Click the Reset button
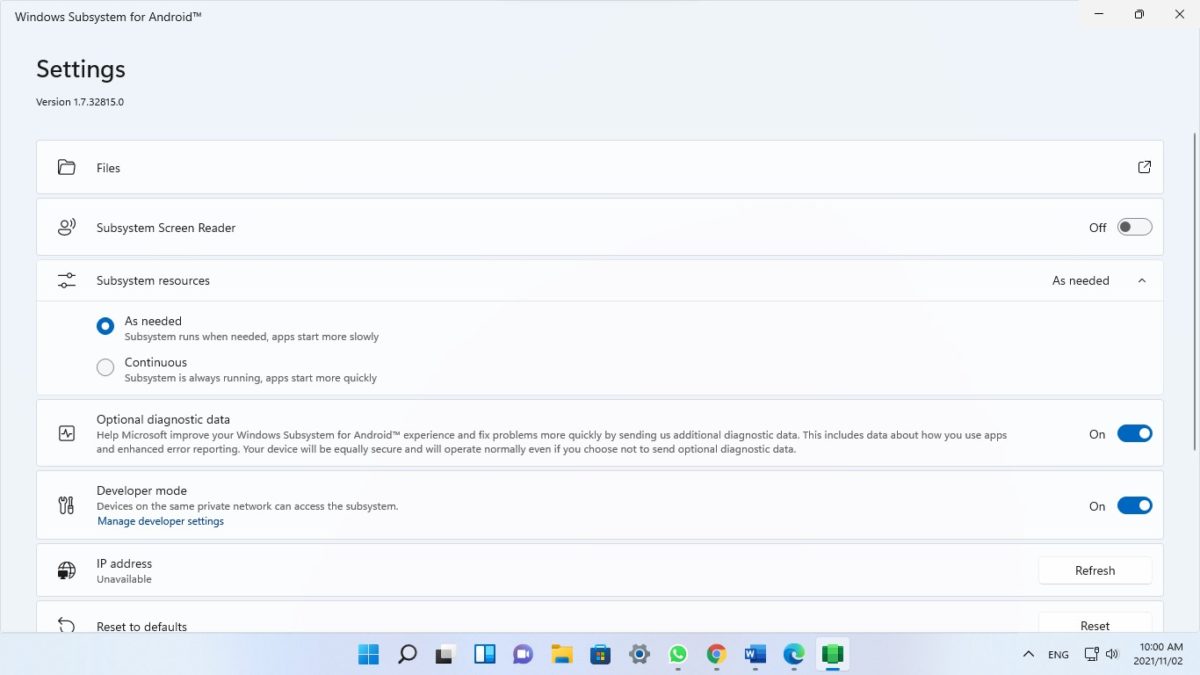 tap(1095, 624)
